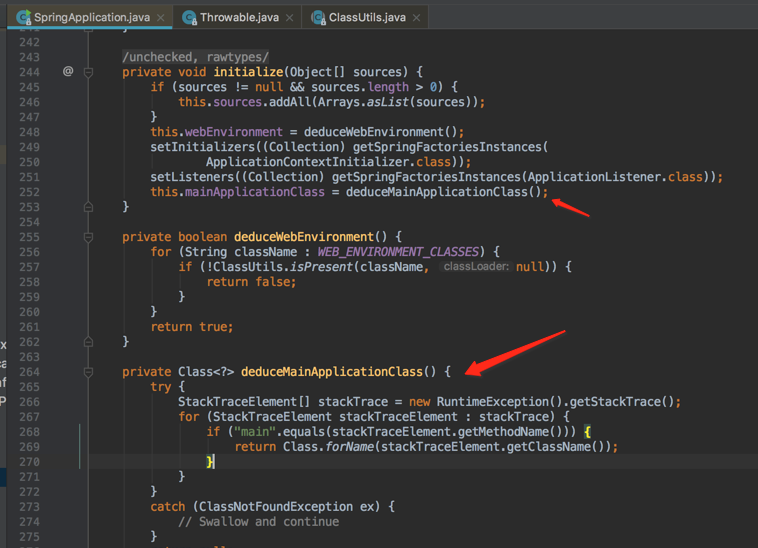Click getClassName() on line 269
Screen dimensions: 758x548
555,447
